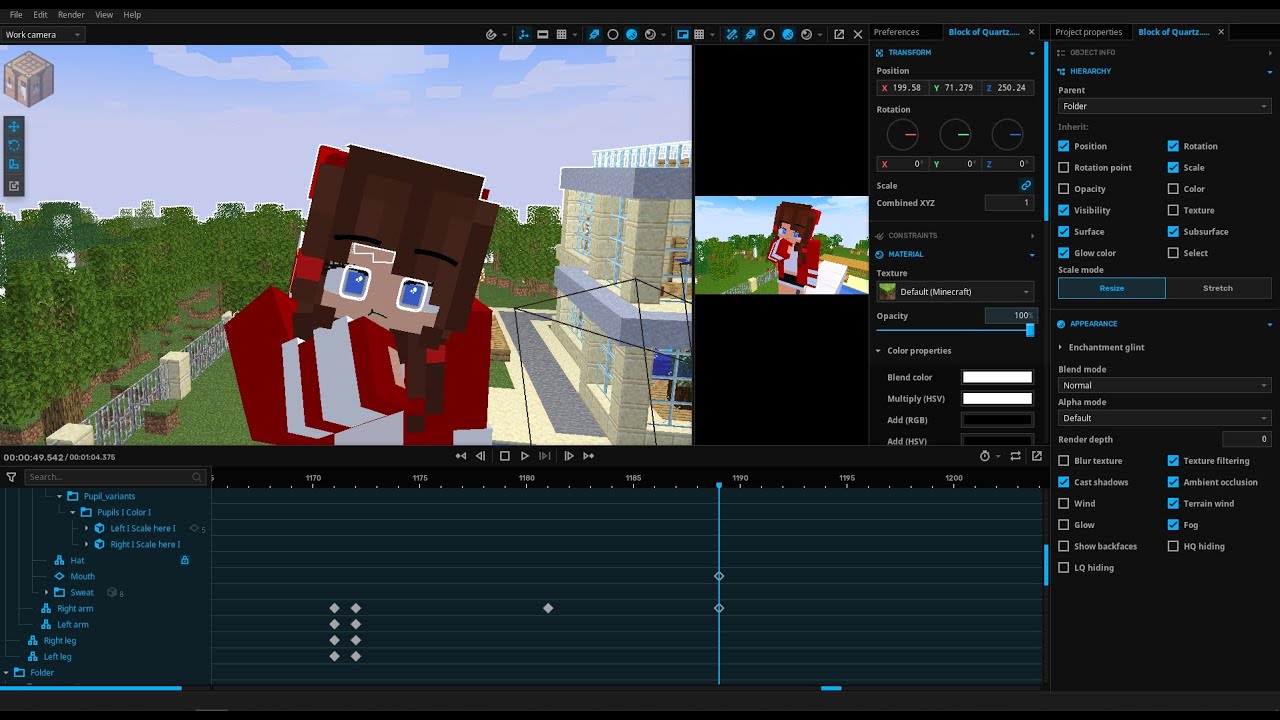
Task: Toggle the secondary view window icon
Action: coord(683,34)
